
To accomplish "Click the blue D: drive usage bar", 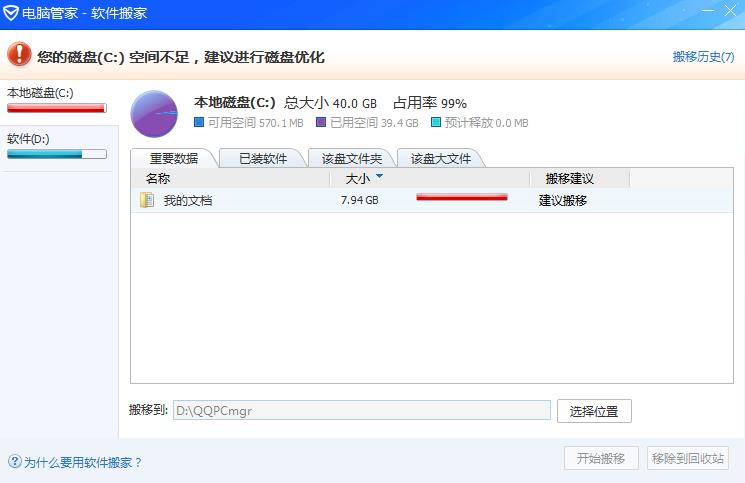I will pos(57,154).
